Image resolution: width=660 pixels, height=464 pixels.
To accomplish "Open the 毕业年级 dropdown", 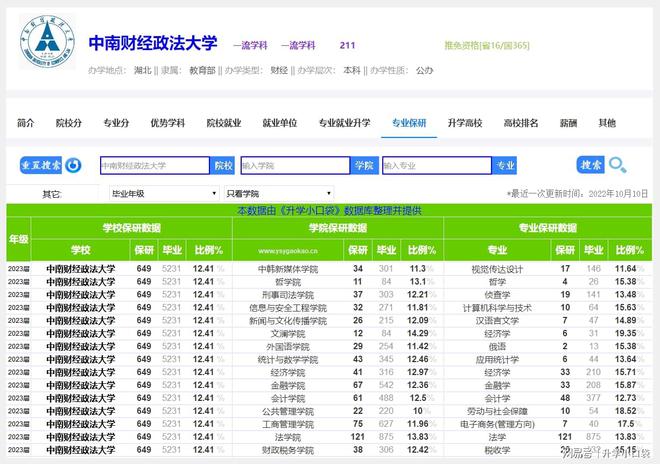I will click(x=164, y=194).
